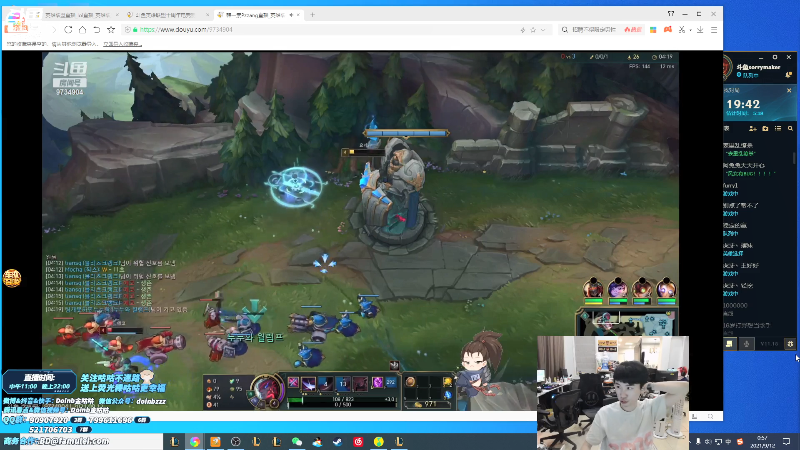Select the scissors screenshot tool
This screenshot has width=800, height=450.
(x=682, y=30)
